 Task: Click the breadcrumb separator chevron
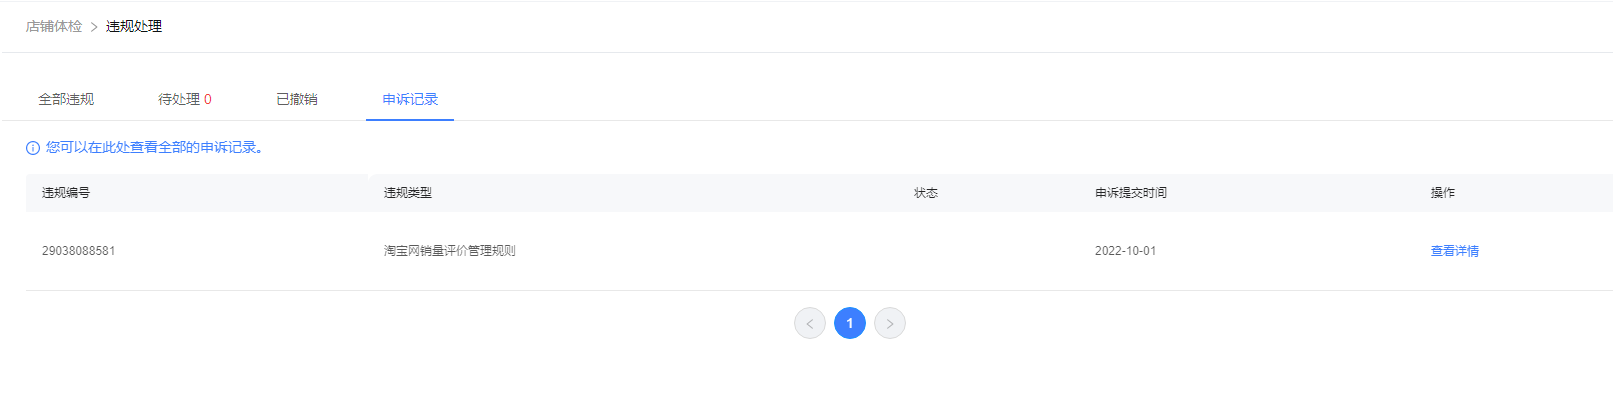(94, 27)
